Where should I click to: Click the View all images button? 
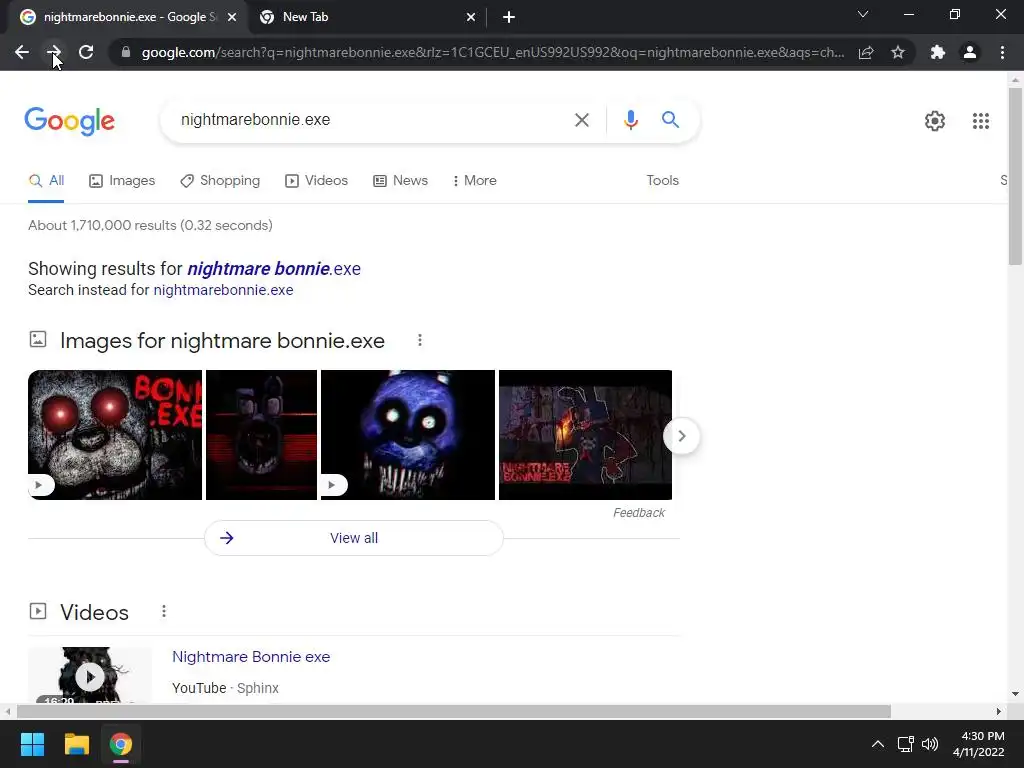pyautogui.click(x=354, y=538)
